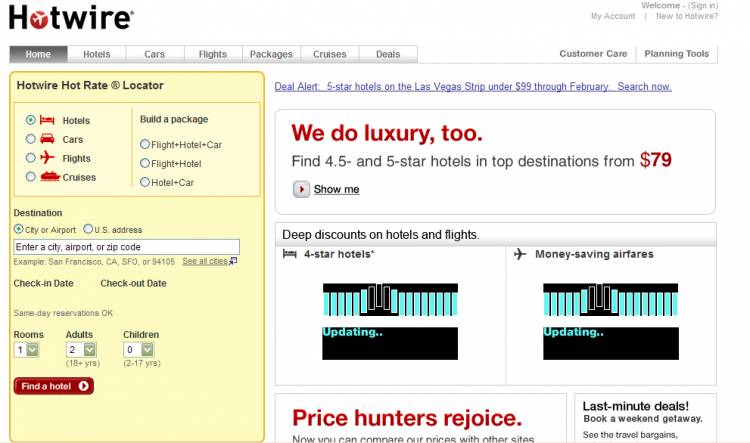Open the Children dropdown
The image size is (750, 443).
click(139, 350)
